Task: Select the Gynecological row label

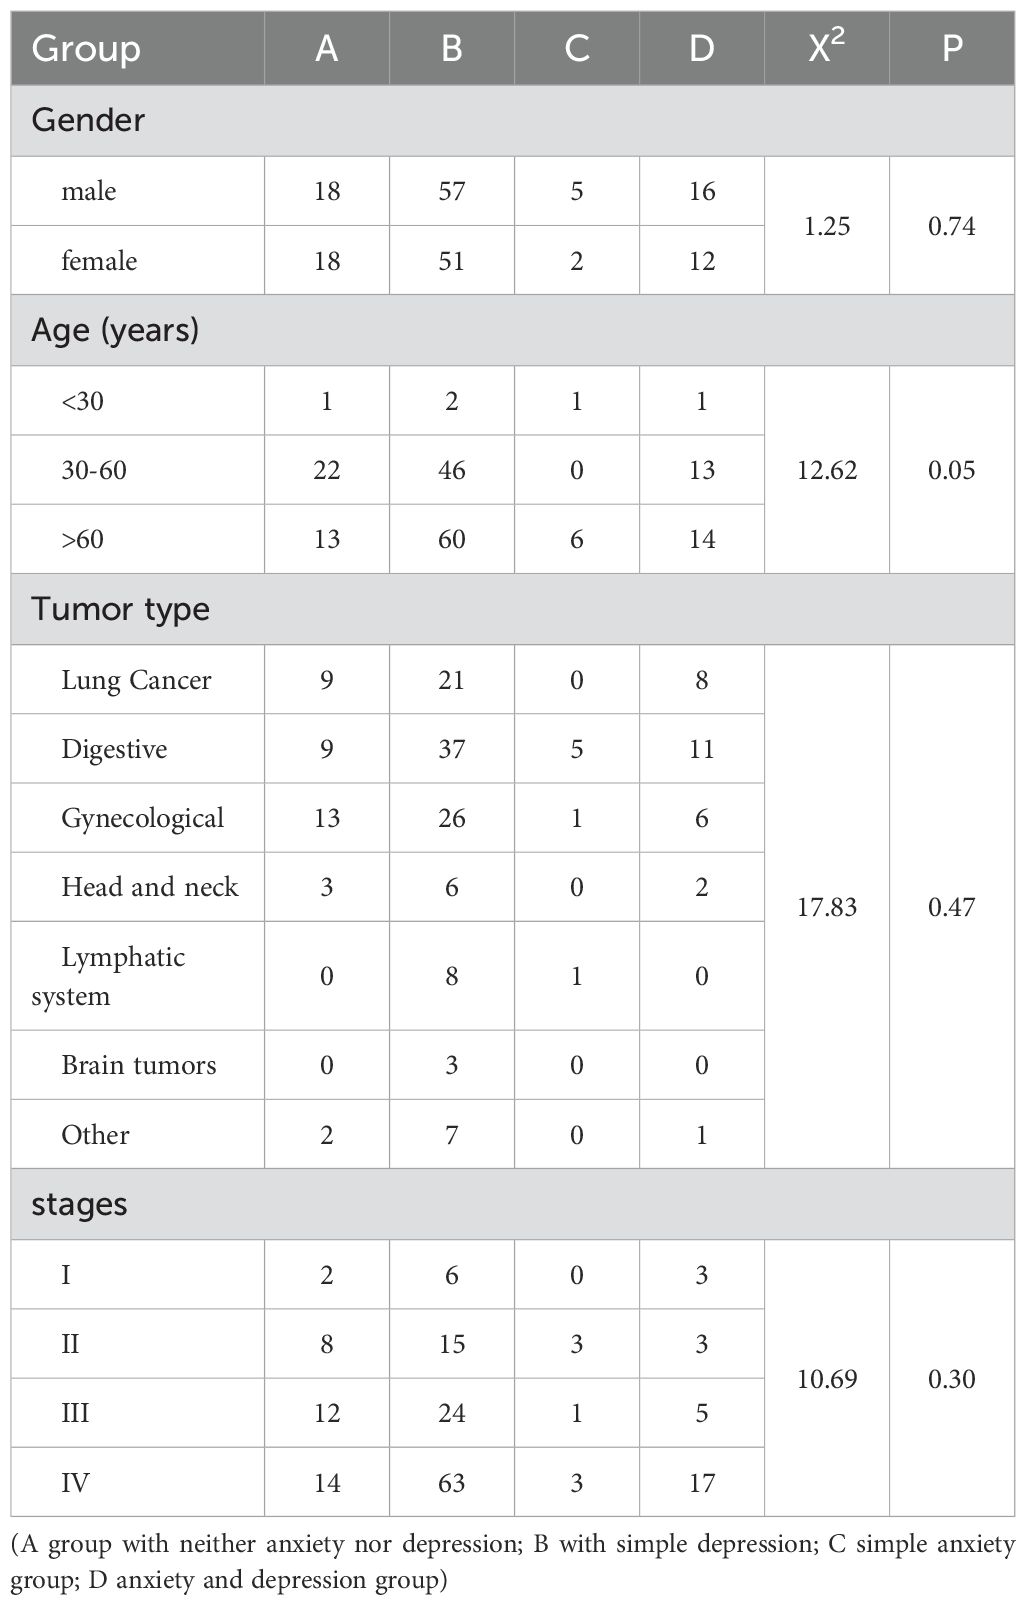Action: point(142,818)
